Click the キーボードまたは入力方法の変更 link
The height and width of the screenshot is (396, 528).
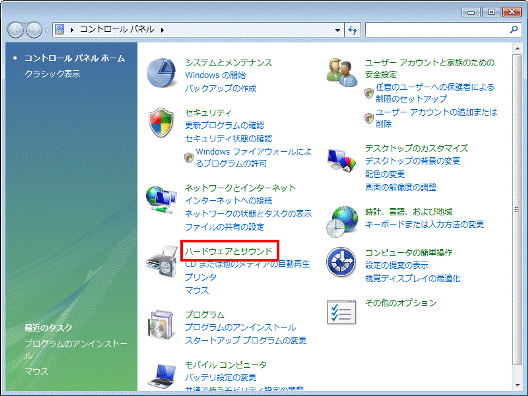coord(425,225)
